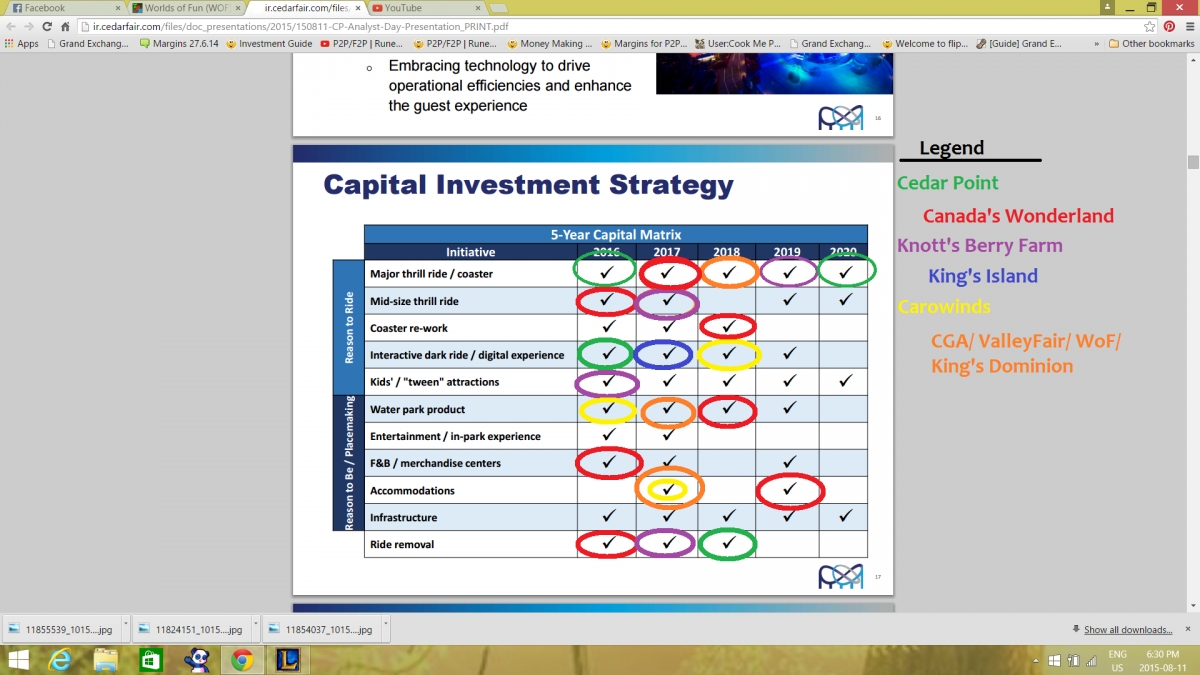This screenshot has height=675, width=1200.
Task: Click the scrollbar up arrow
Action: [x=1193, y=60]
